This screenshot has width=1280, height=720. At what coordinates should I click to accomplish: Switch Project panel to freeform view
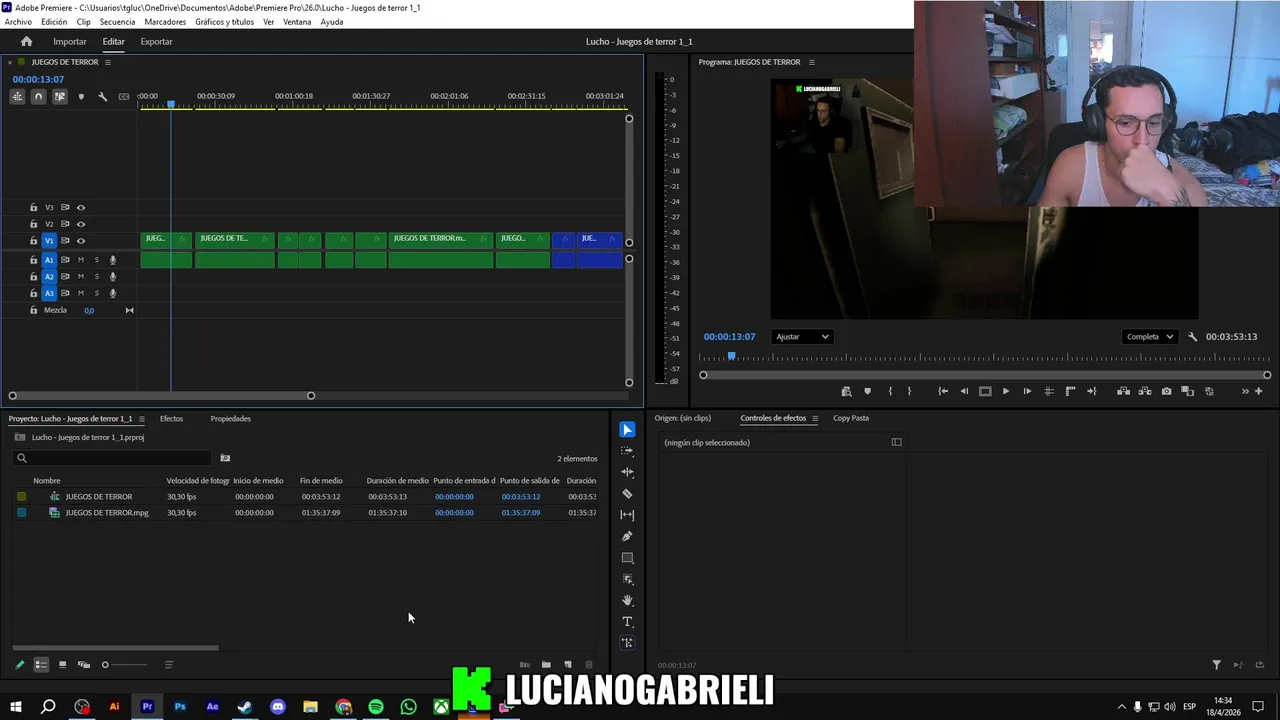coord(84,665)
